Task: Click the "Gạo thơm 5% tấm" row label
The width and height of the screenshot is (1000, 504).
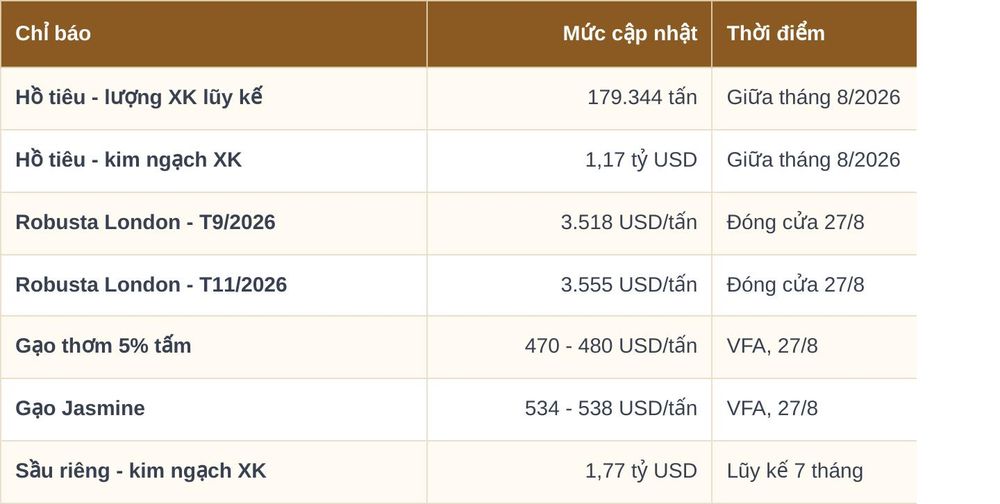Action: point(103,346)
